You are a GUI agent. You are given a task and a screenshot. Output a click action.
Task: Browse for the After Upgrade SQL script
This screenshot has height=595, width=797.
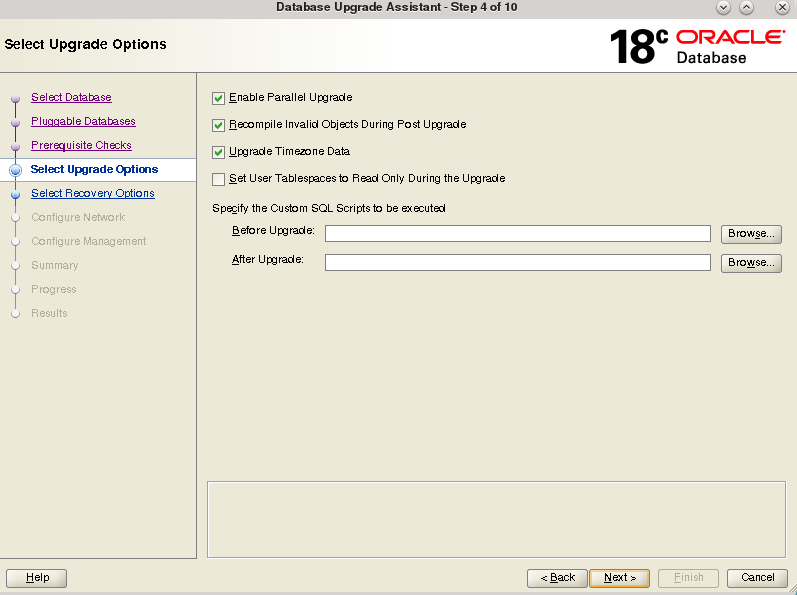(x=751, y=263)
